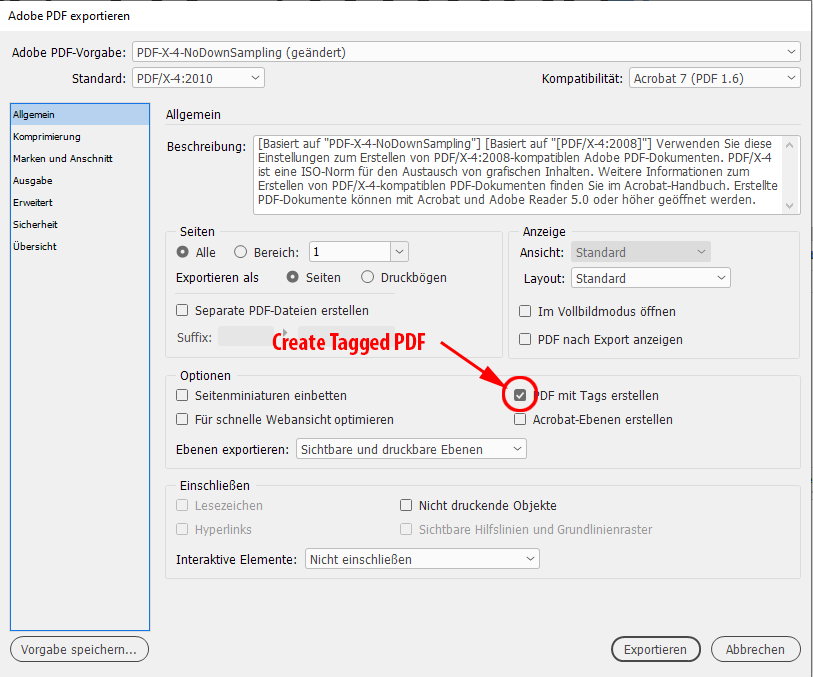This screenshot has height=677, width=813.
Task: Click the Exportieren button
Action: (x=655, y=649)
